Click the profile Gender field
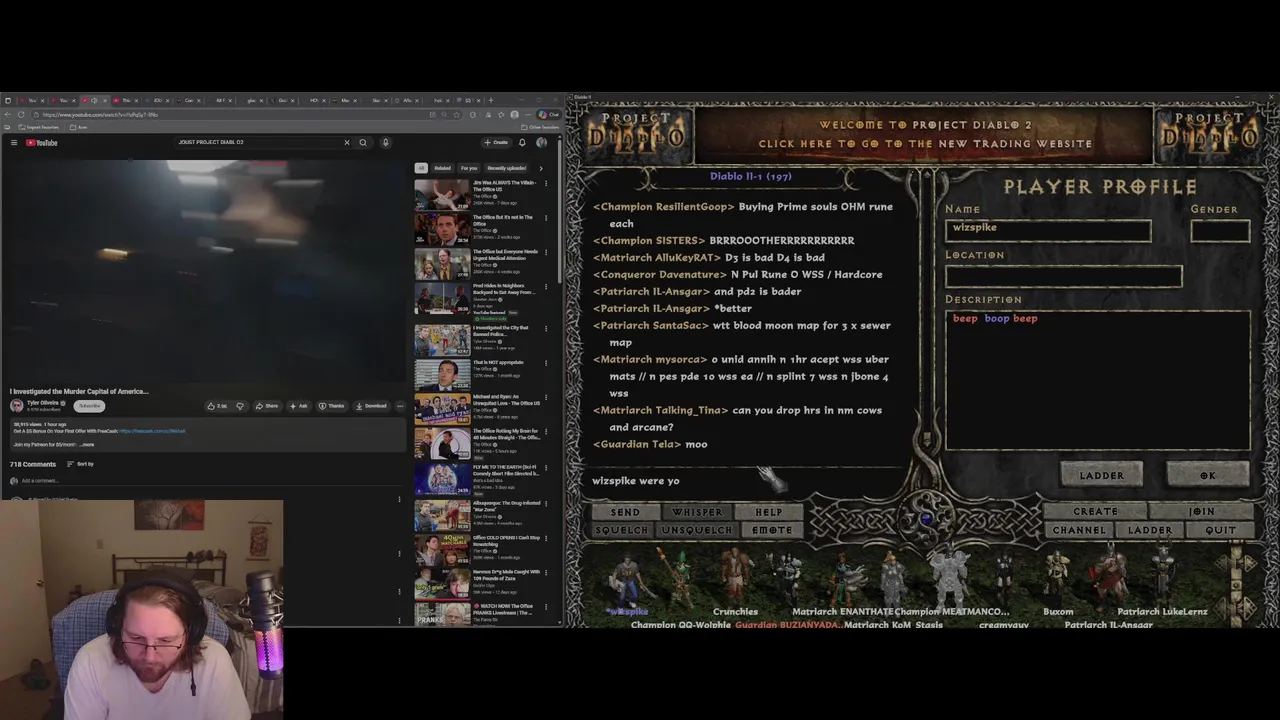The image size is (1280, 720). 1220,231
